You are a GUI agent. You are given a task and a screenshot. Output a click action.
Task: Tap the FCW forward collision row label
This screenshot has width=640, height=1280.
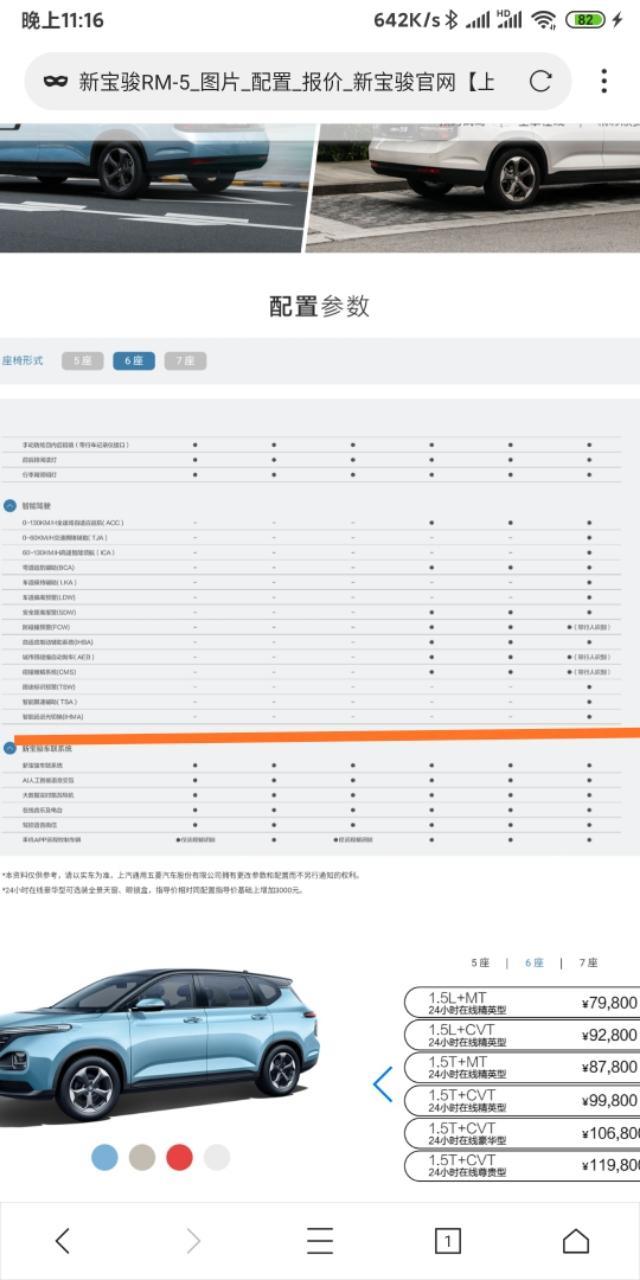(46, 627)
